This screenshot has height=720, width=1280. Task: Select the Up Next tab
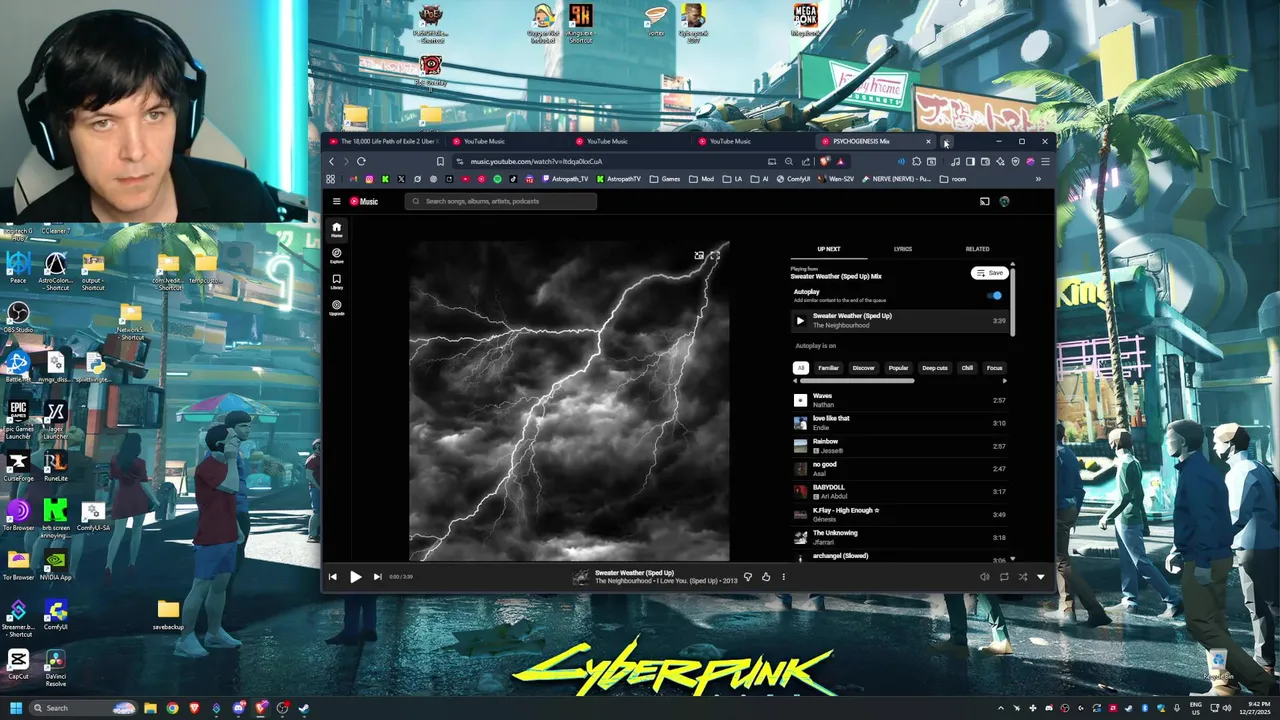coord(829,249)
